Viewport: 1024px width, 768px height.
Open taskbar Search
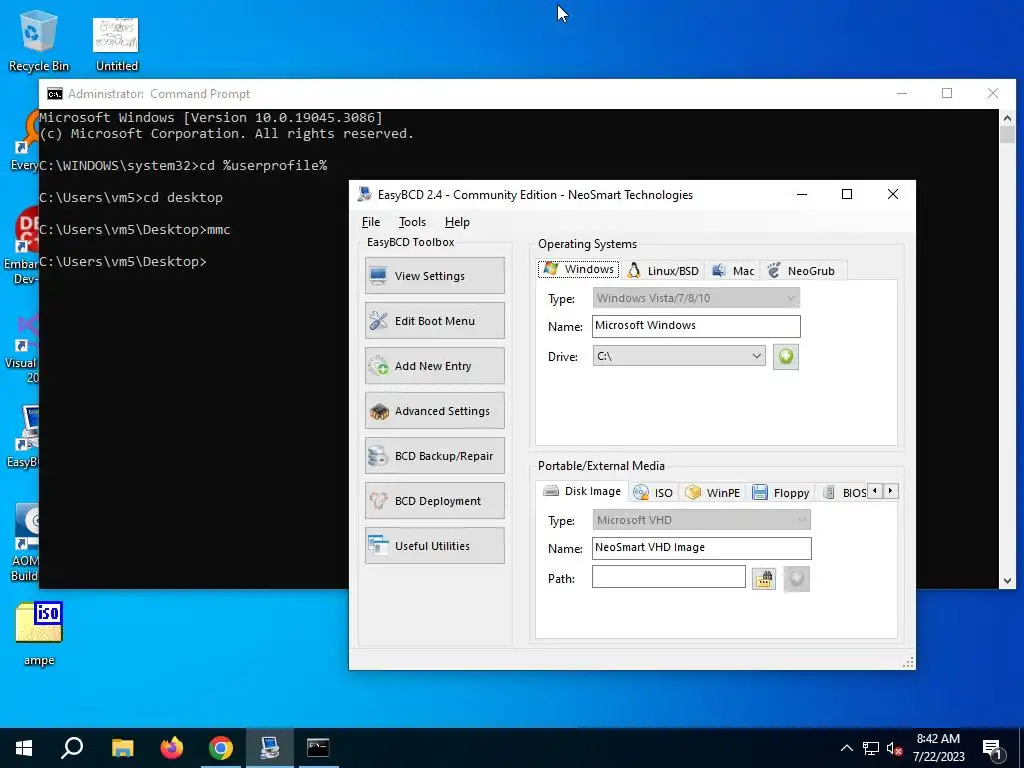pos(72,748)
